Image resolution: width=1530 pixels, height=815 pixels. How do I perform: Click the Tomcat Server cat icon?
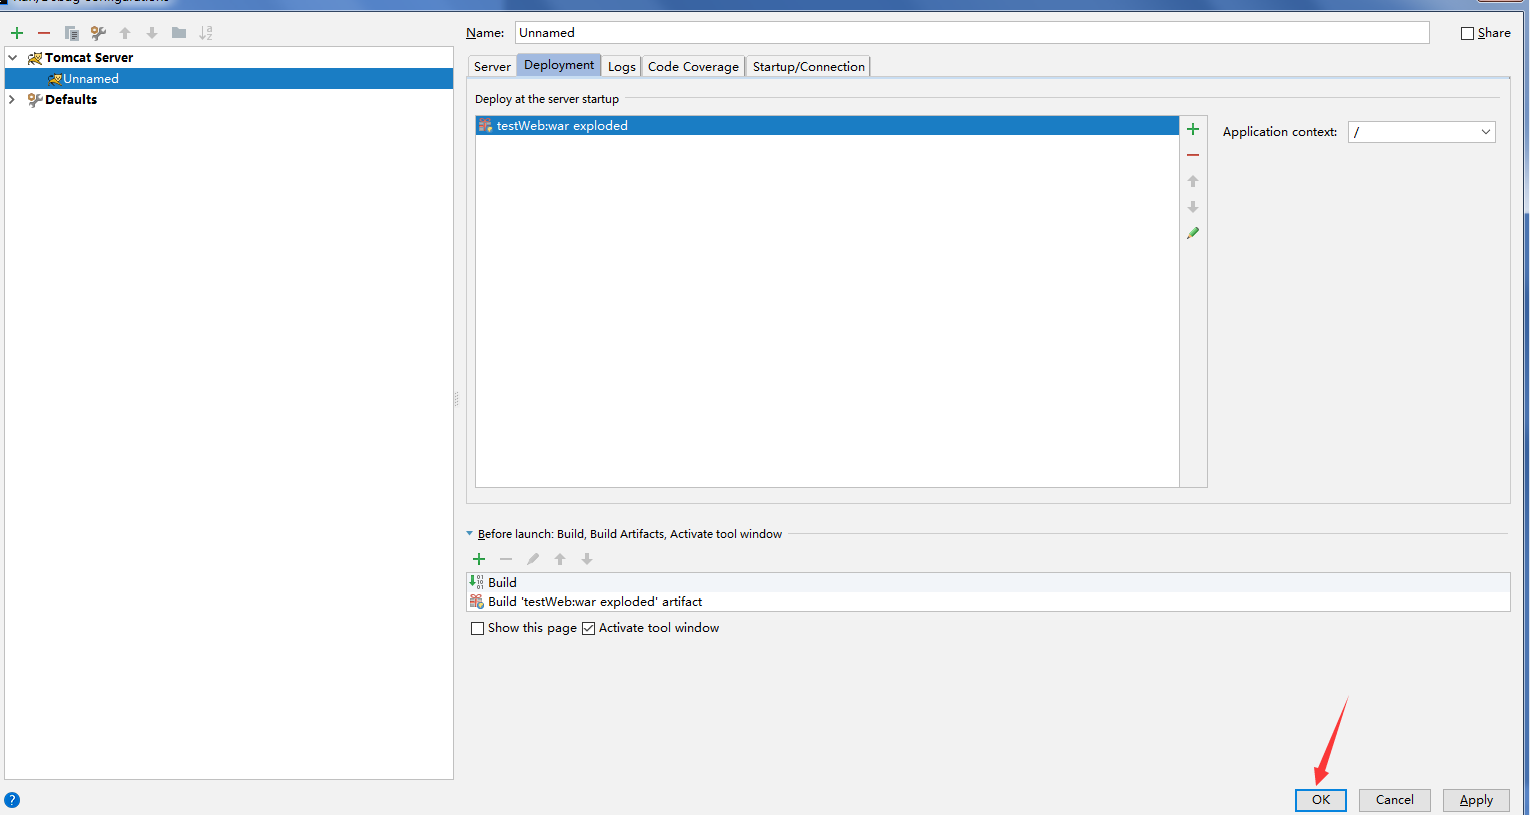(x=35, y=58)
